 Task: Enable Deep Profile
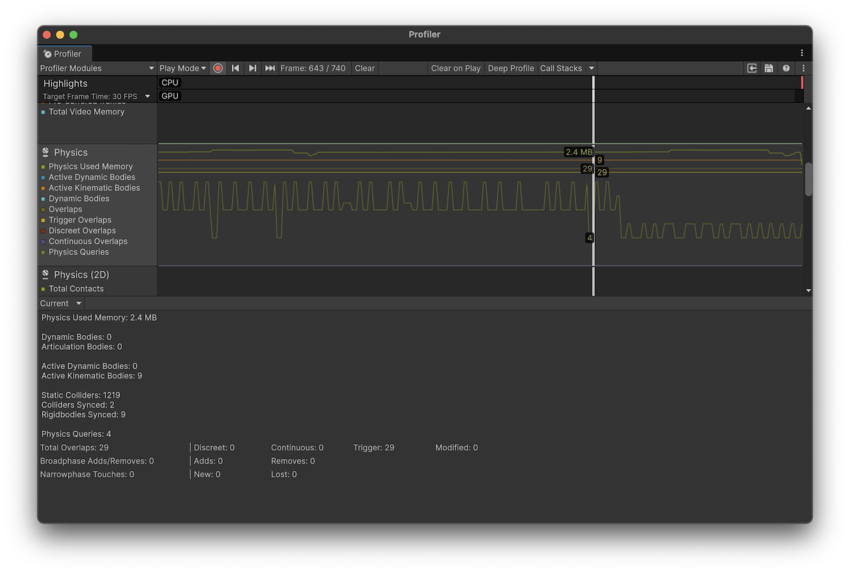point(510,68)
